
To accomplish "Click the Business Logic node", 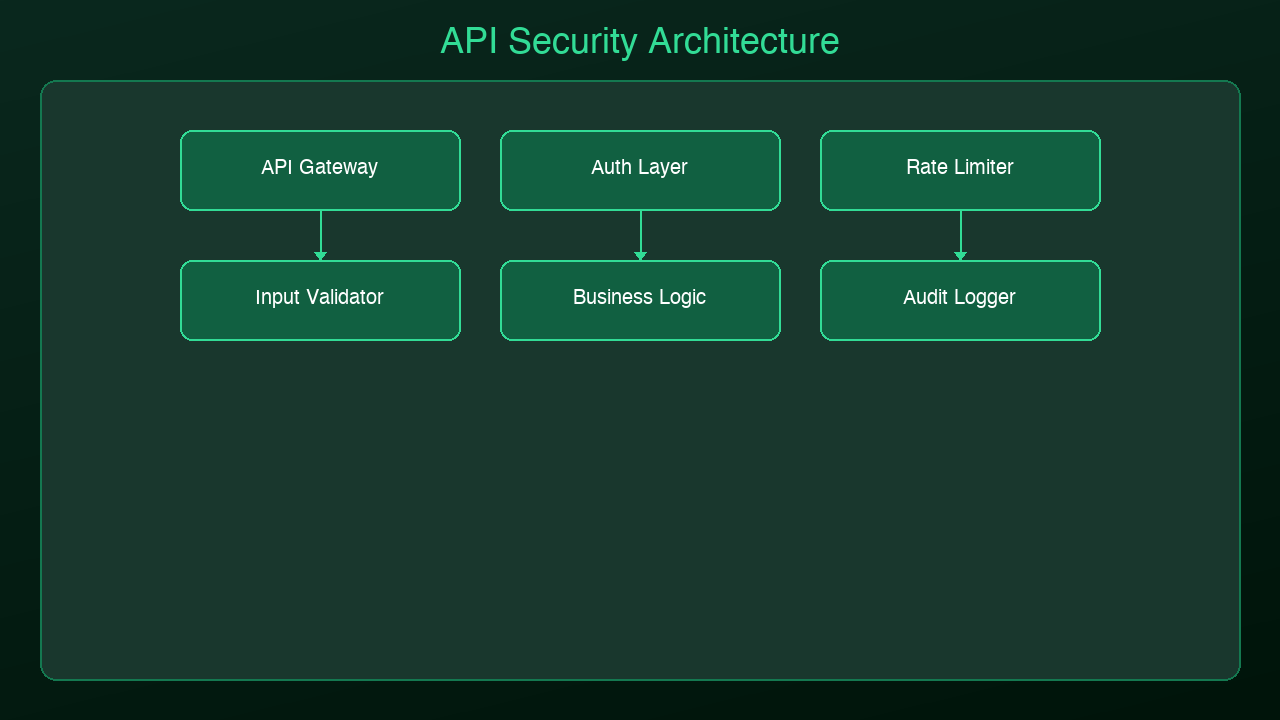I will (x=640, y=299).
